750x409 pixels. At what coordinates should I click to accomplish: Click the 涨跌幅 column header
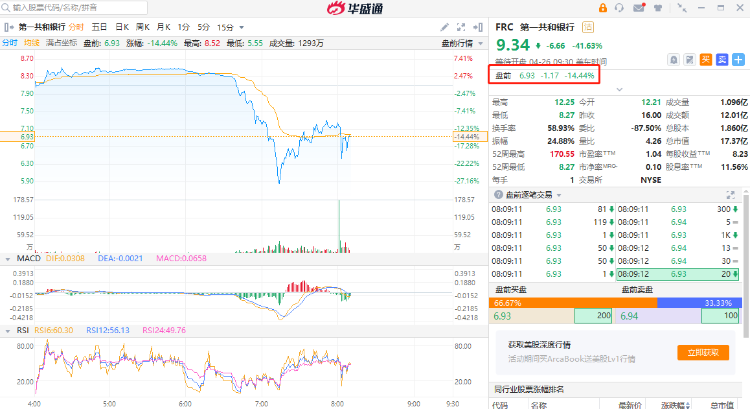[x=675, y=405]
